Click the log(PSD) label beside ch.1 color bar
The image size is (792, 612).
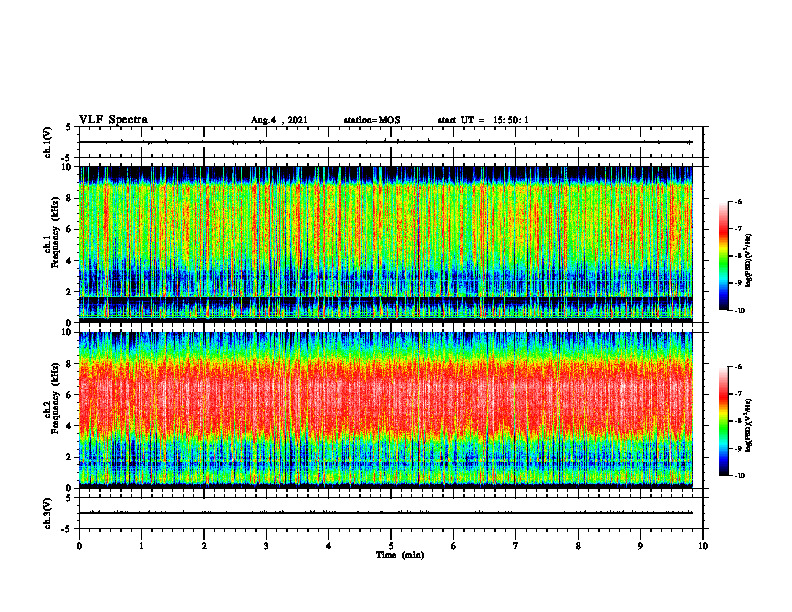pos(749,261)
